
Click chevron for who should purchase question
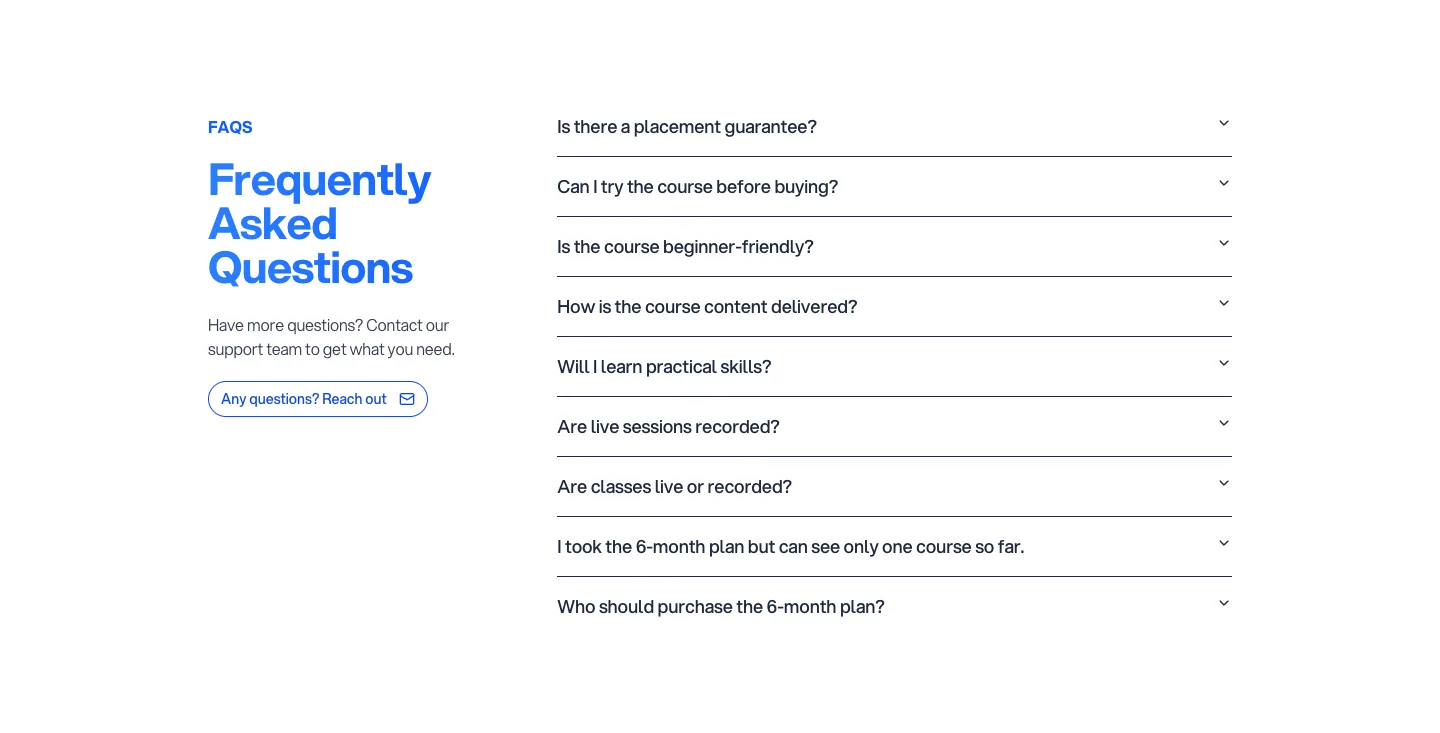click(1223, 603)
